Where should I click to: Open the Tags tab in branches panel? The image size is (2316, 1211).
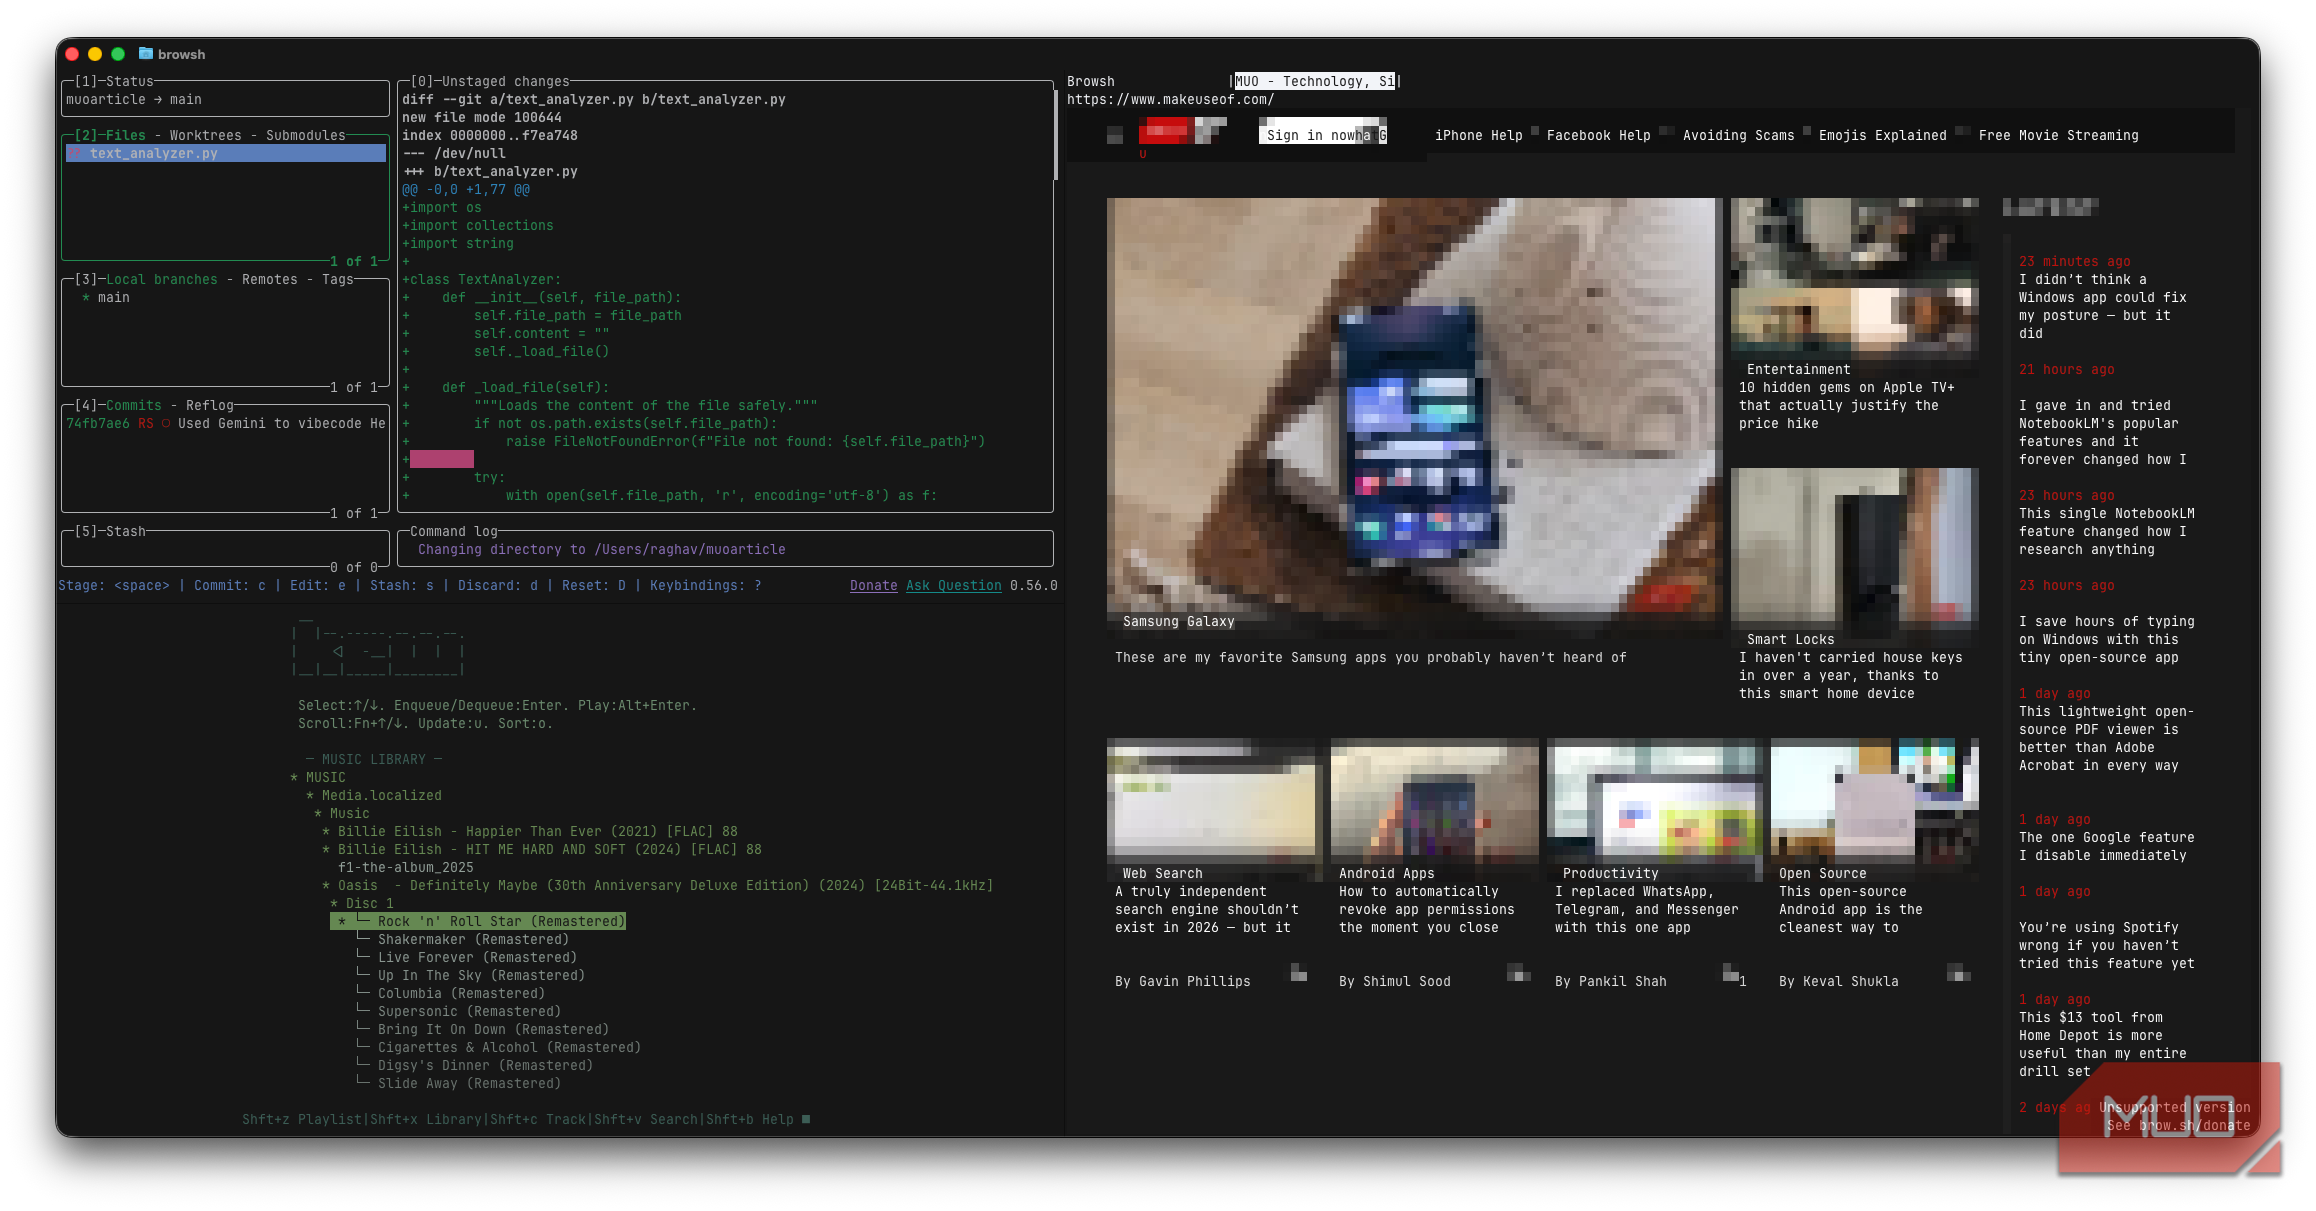pyautogui.click(x=337, y=279)
